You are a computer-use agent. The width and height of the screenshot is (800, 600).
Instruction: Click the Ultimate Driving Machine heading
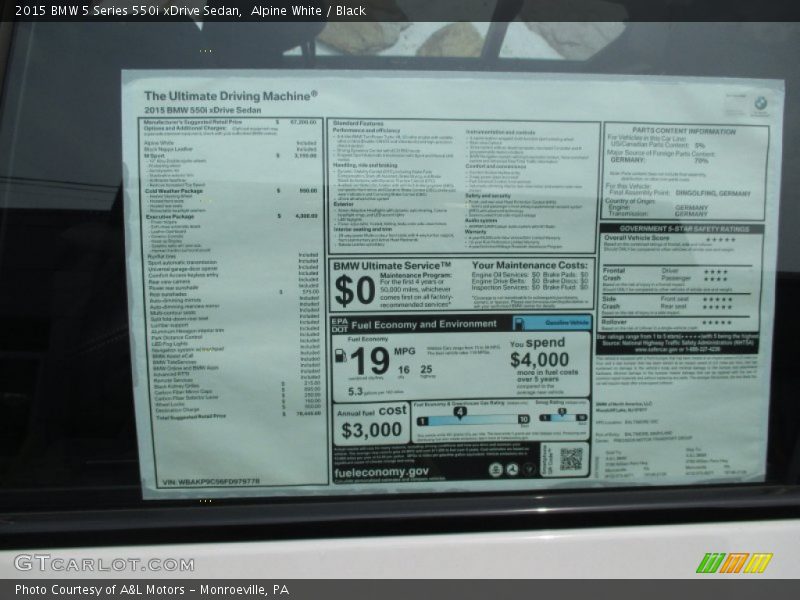coord(230,96)
